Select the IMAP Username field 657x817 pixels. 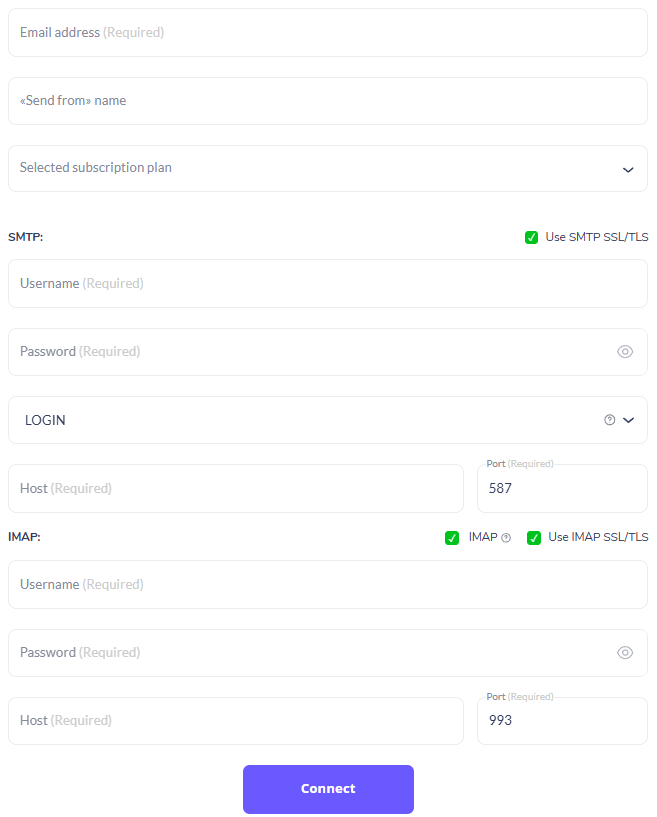[328, 585]
